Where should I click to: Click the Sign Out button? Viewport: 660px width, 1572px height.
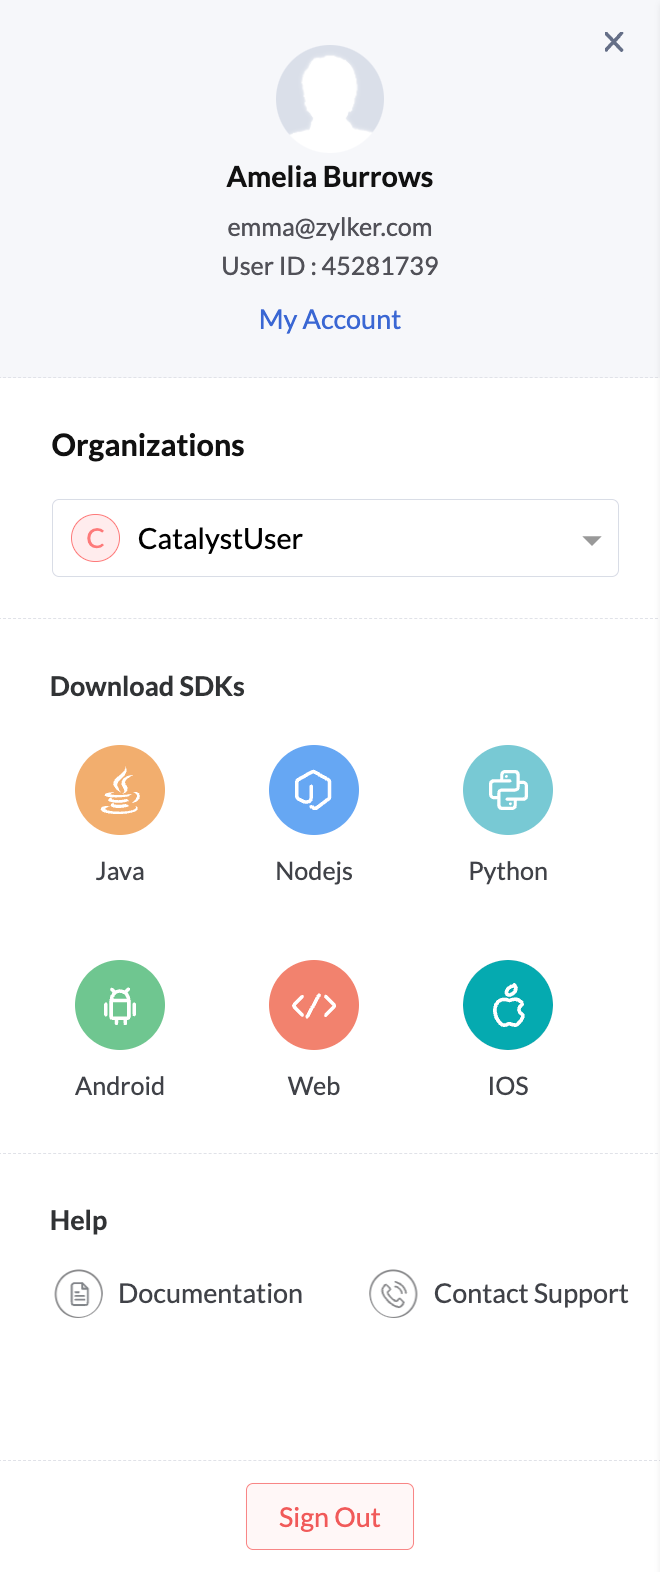[330, 1517]
